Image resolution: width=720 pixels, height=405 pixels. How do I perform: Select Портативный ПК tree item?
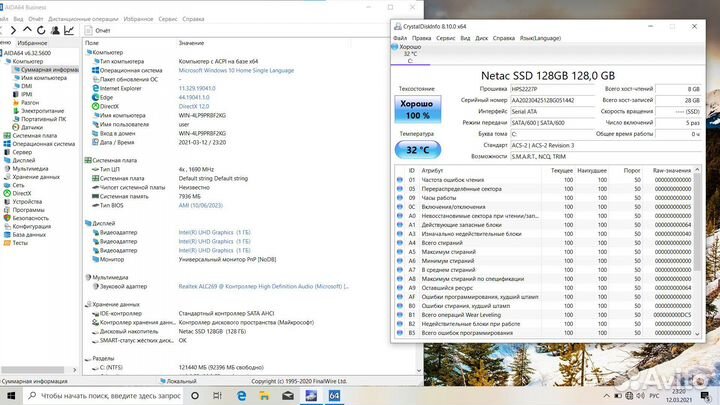[39, 119]
